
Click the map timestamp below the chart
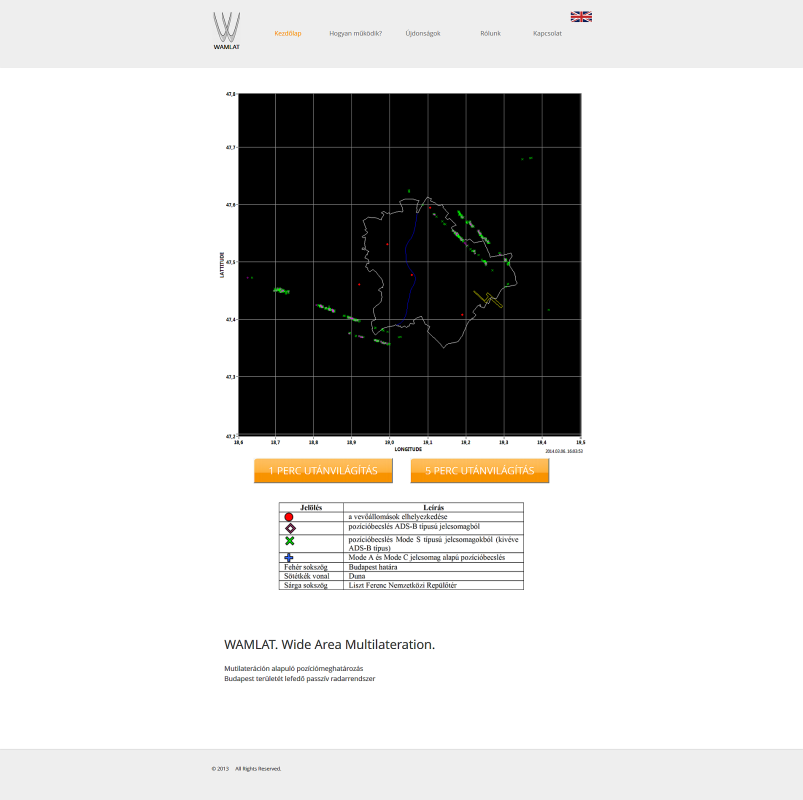[564, 451]
